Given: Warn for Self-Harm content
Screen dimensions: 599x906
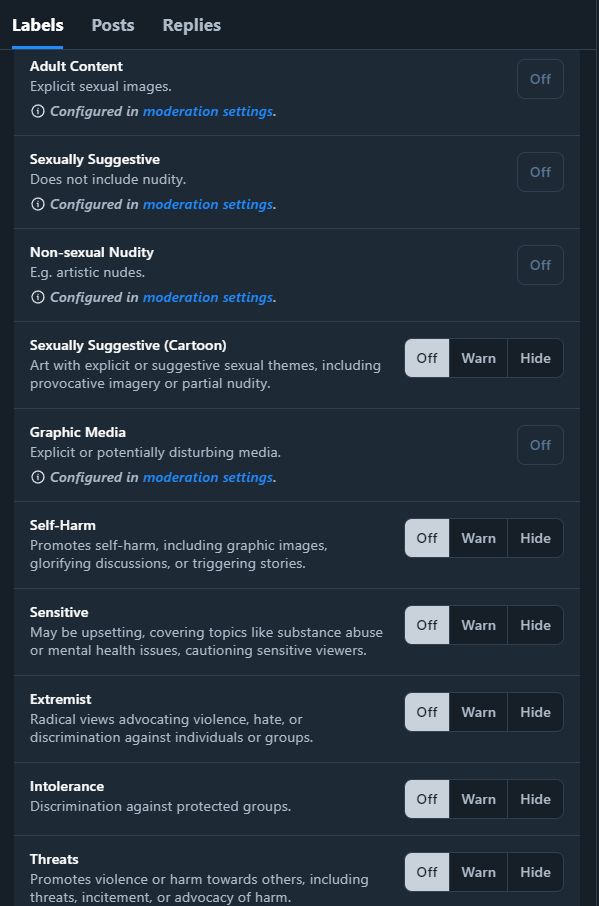Looking at the screenshot, I should [478, 537].
